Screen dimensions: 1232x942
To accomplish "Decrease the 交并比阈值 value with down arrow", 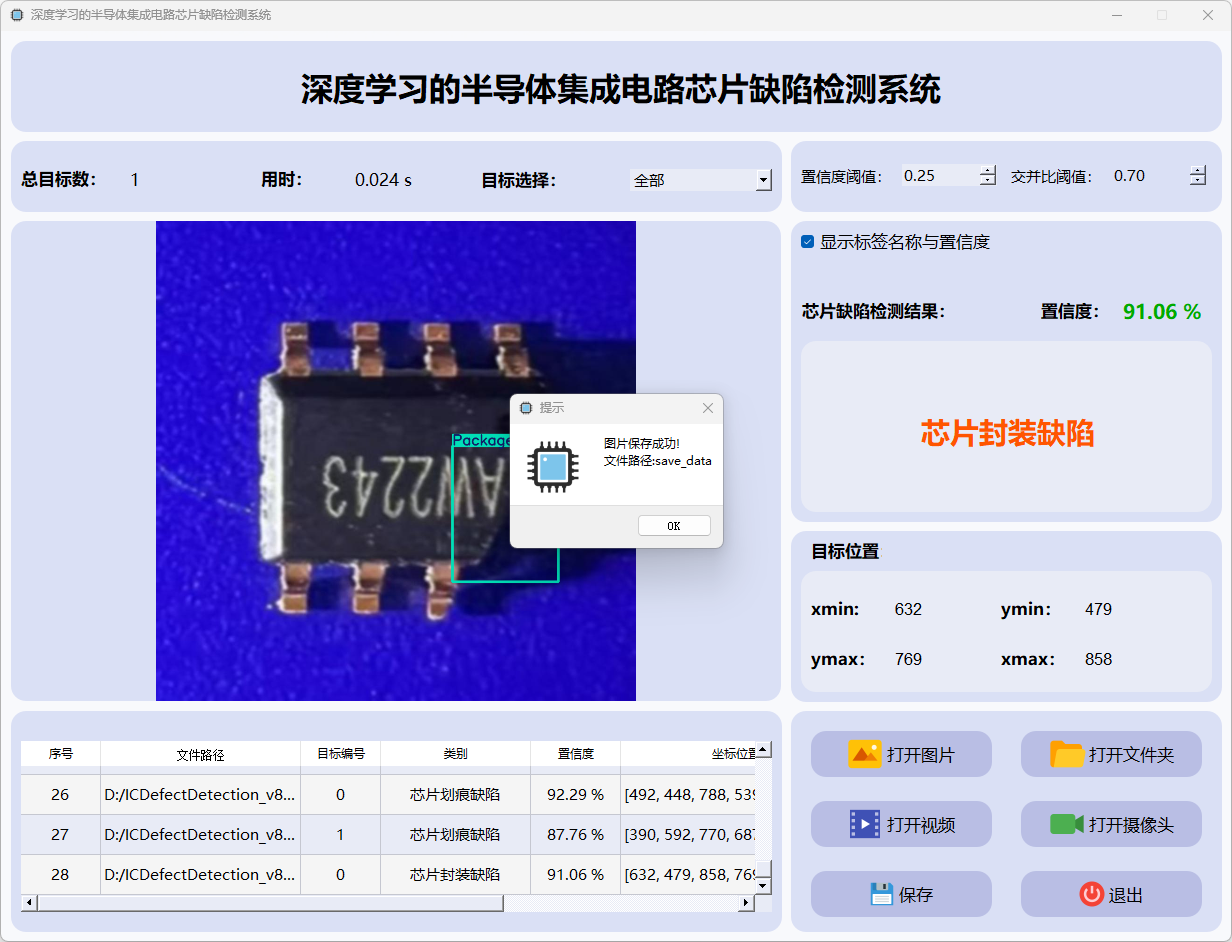I will tap(1198, 181).
